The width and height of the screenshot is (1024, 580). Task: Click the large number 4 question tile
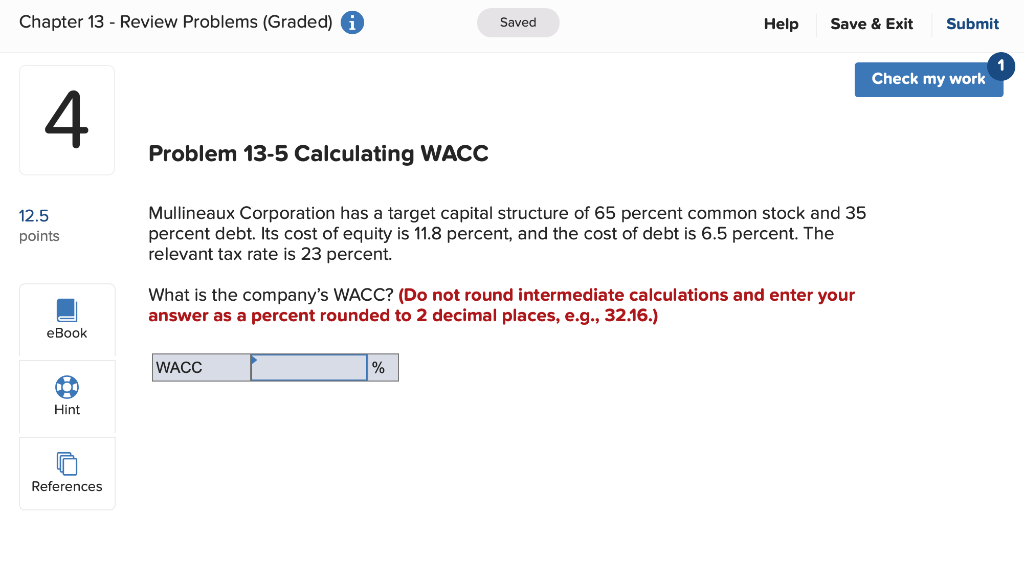tap(66, 119)
